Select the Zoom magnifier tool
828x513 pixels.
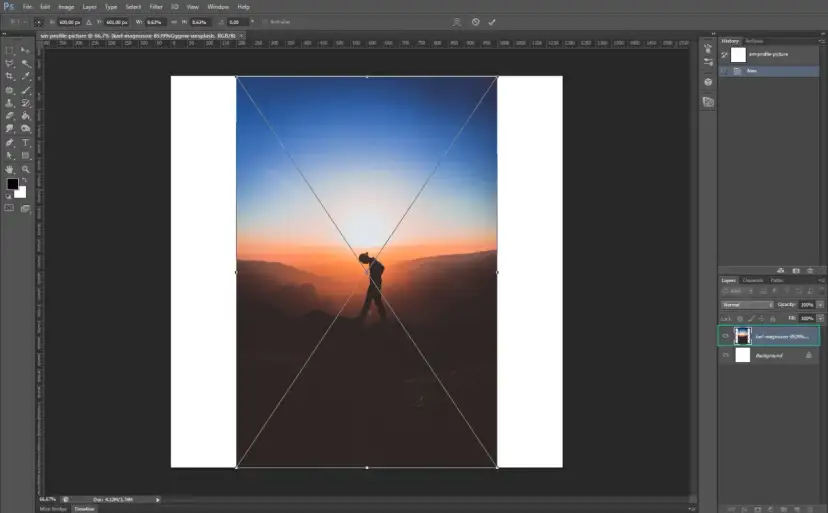tap(25, 169)
